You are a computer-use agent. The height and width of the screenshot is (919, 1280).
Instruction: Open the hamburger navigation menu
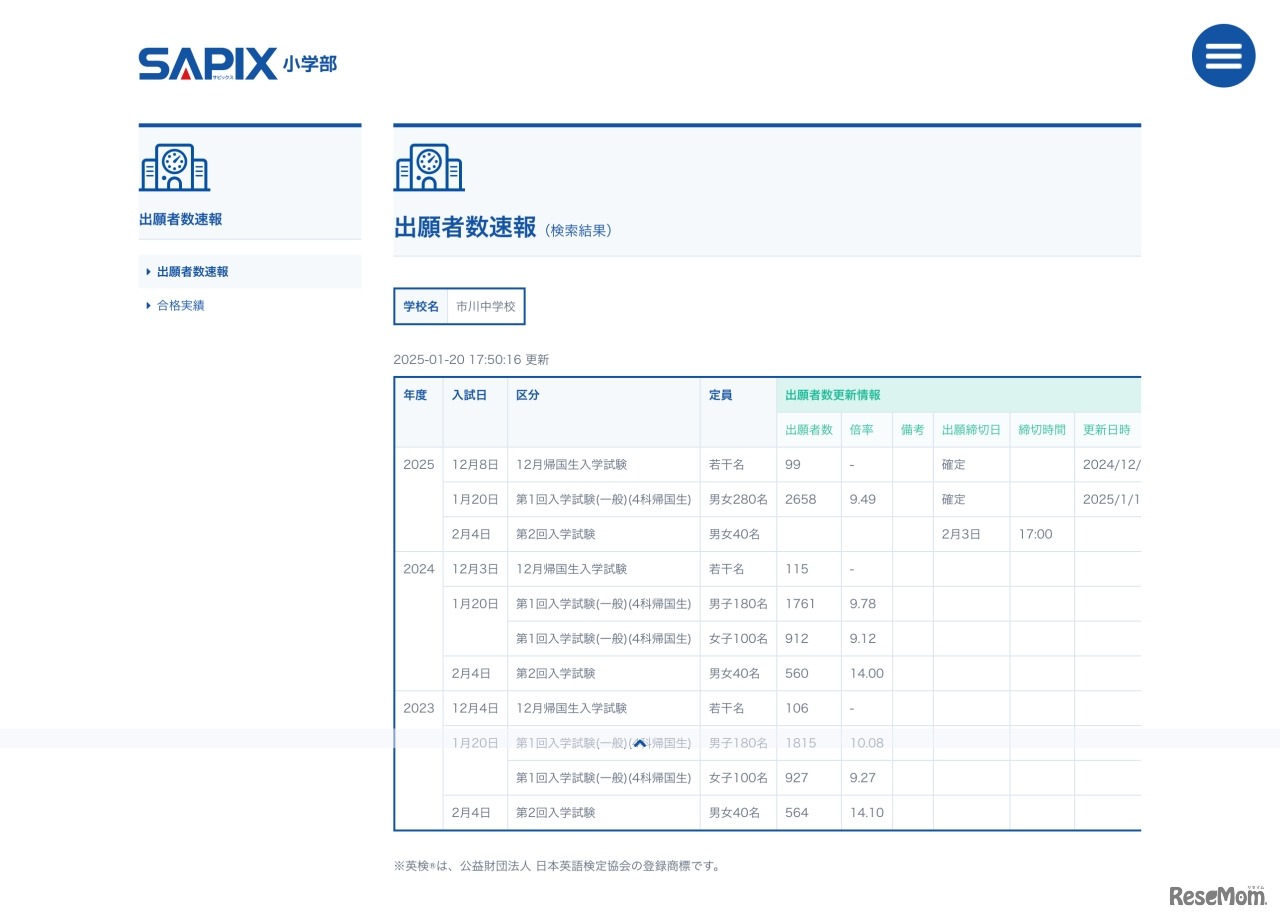(1223, 56)
